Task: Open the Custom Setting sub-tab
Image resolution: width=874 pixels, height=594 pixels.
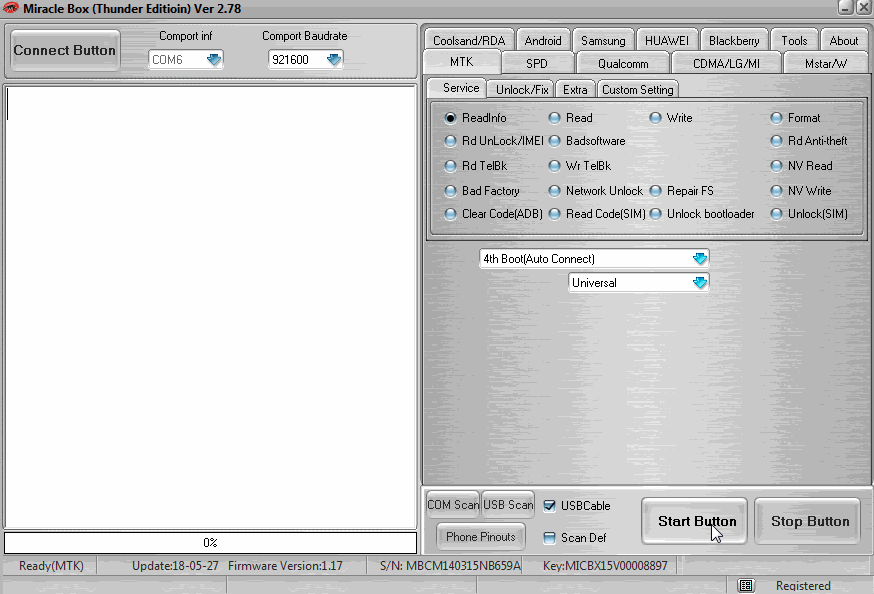Action: coord(638,90)
